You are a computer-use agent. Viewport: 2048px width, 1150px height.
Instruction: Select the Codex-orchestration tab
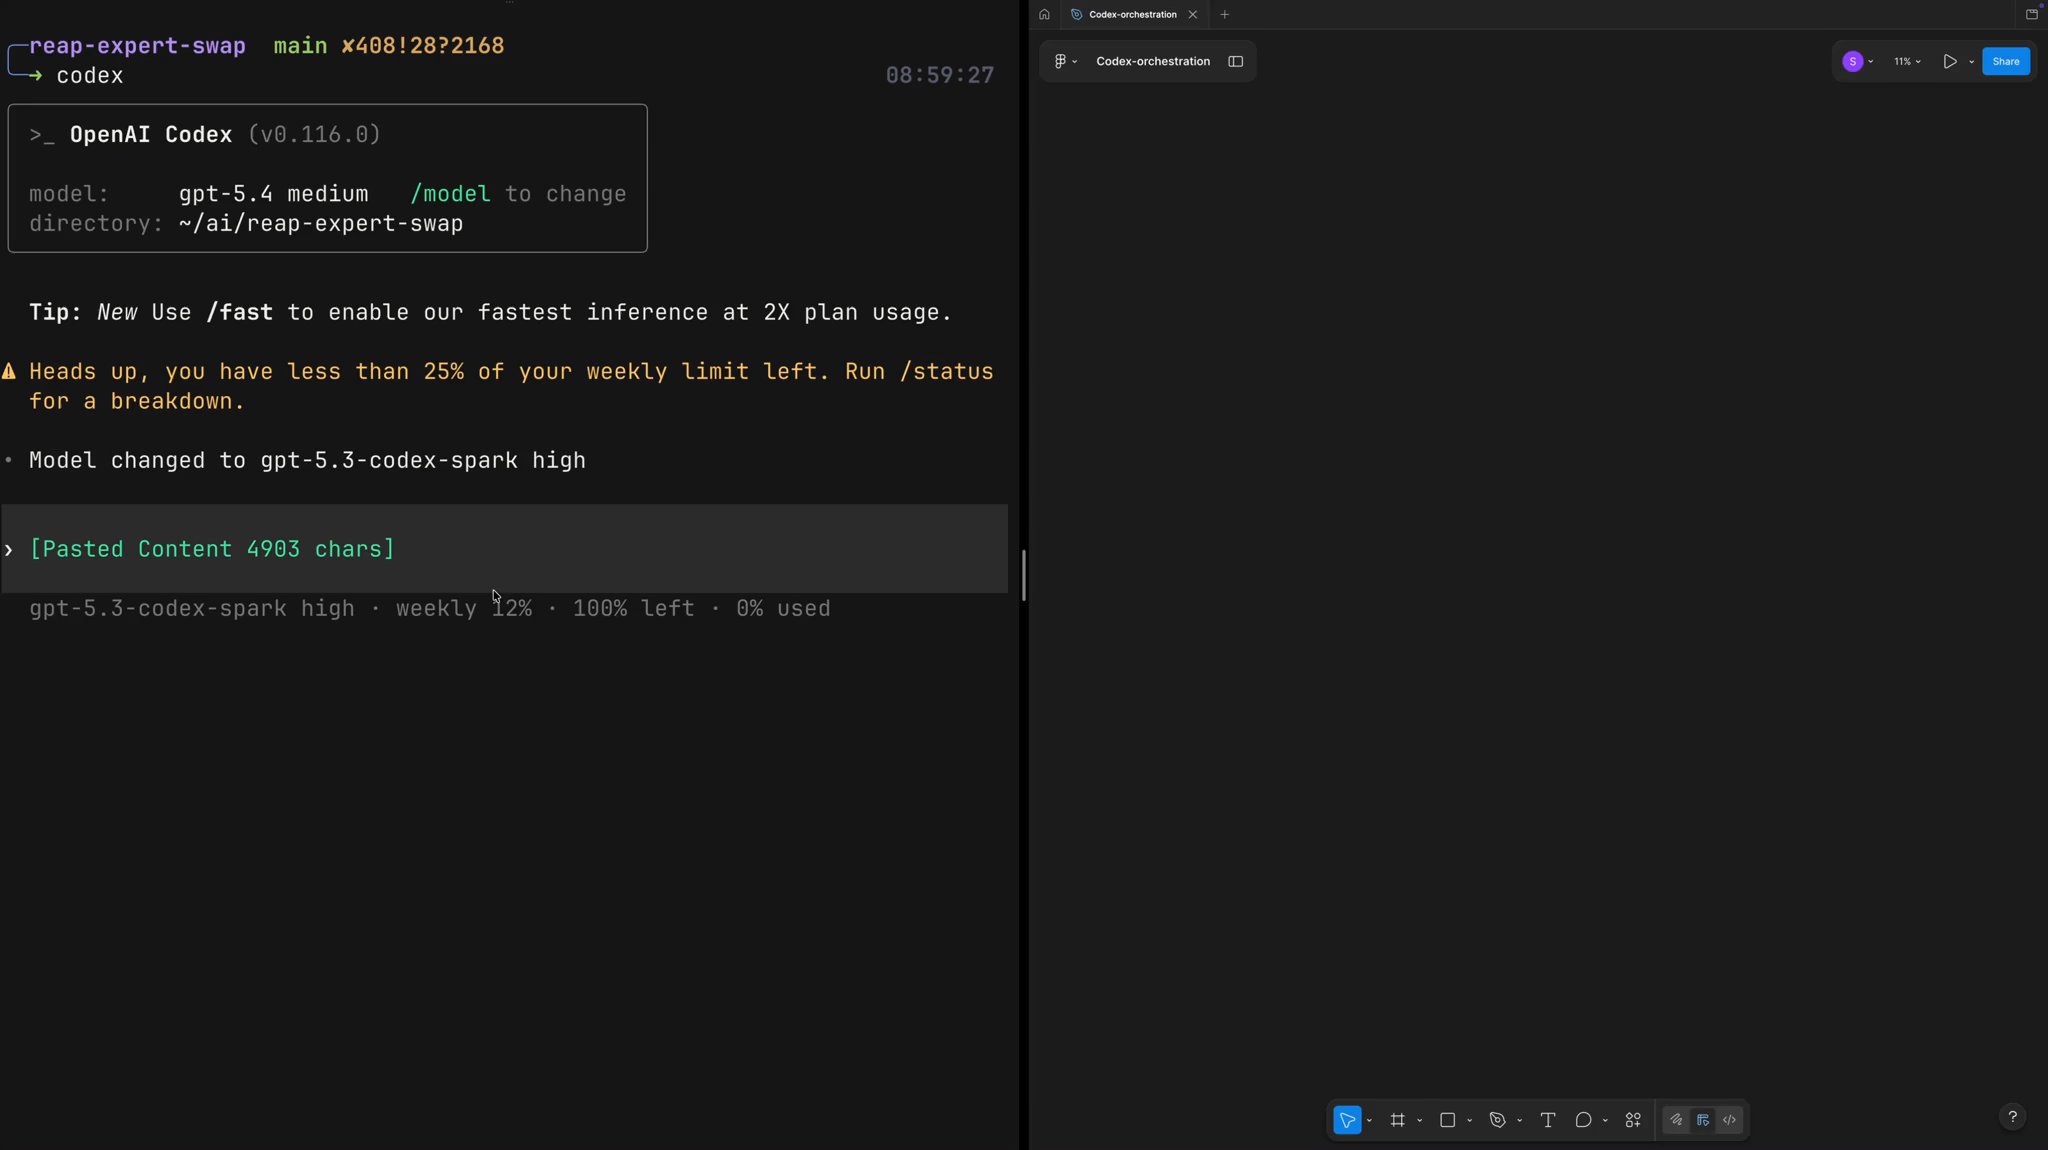1132,14
